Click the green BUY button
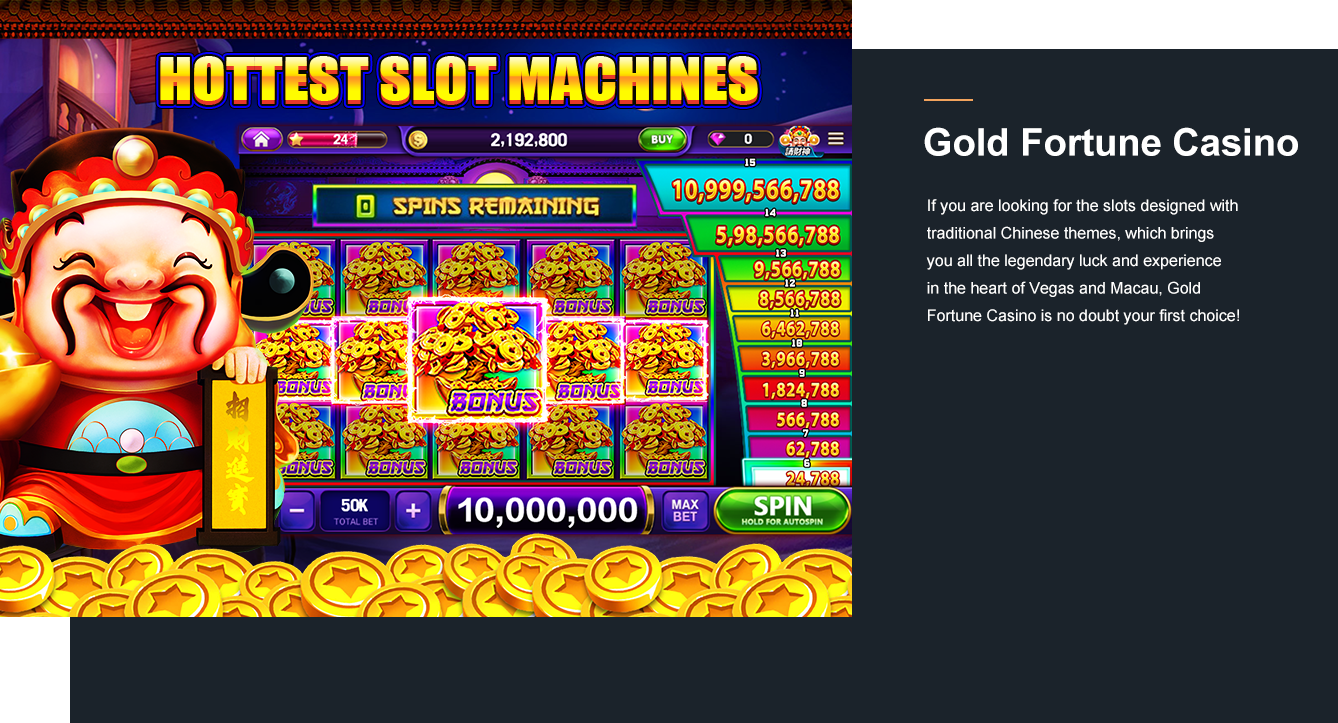Screen dimensions: 1338x723 (x=662, y=139)
